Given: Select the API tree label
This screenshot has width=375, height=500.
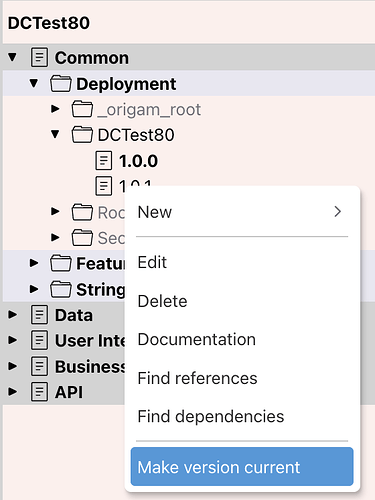Looking at the screenshot, I should click(69, 392).
